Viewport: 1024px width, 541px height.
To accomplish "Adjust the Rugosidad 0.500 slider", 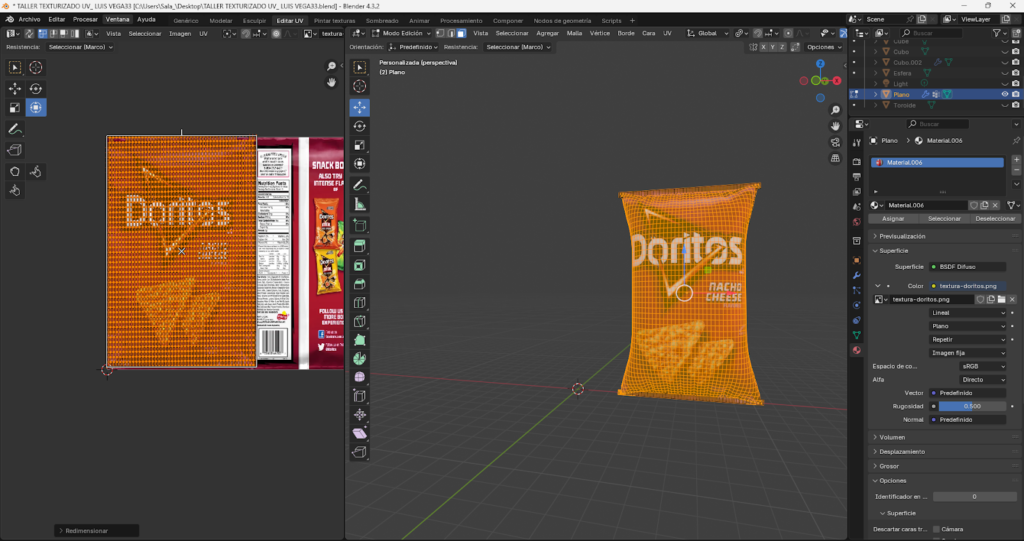I will 972,406.
